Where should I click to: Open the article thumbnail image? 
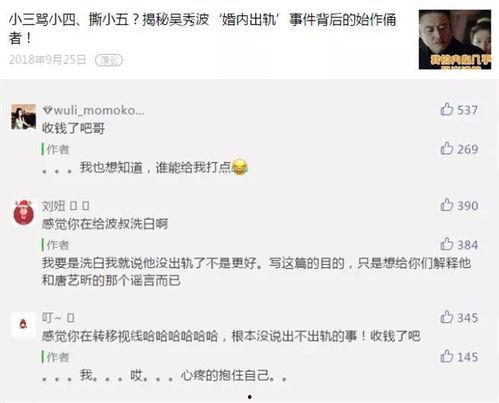(455, 40)
